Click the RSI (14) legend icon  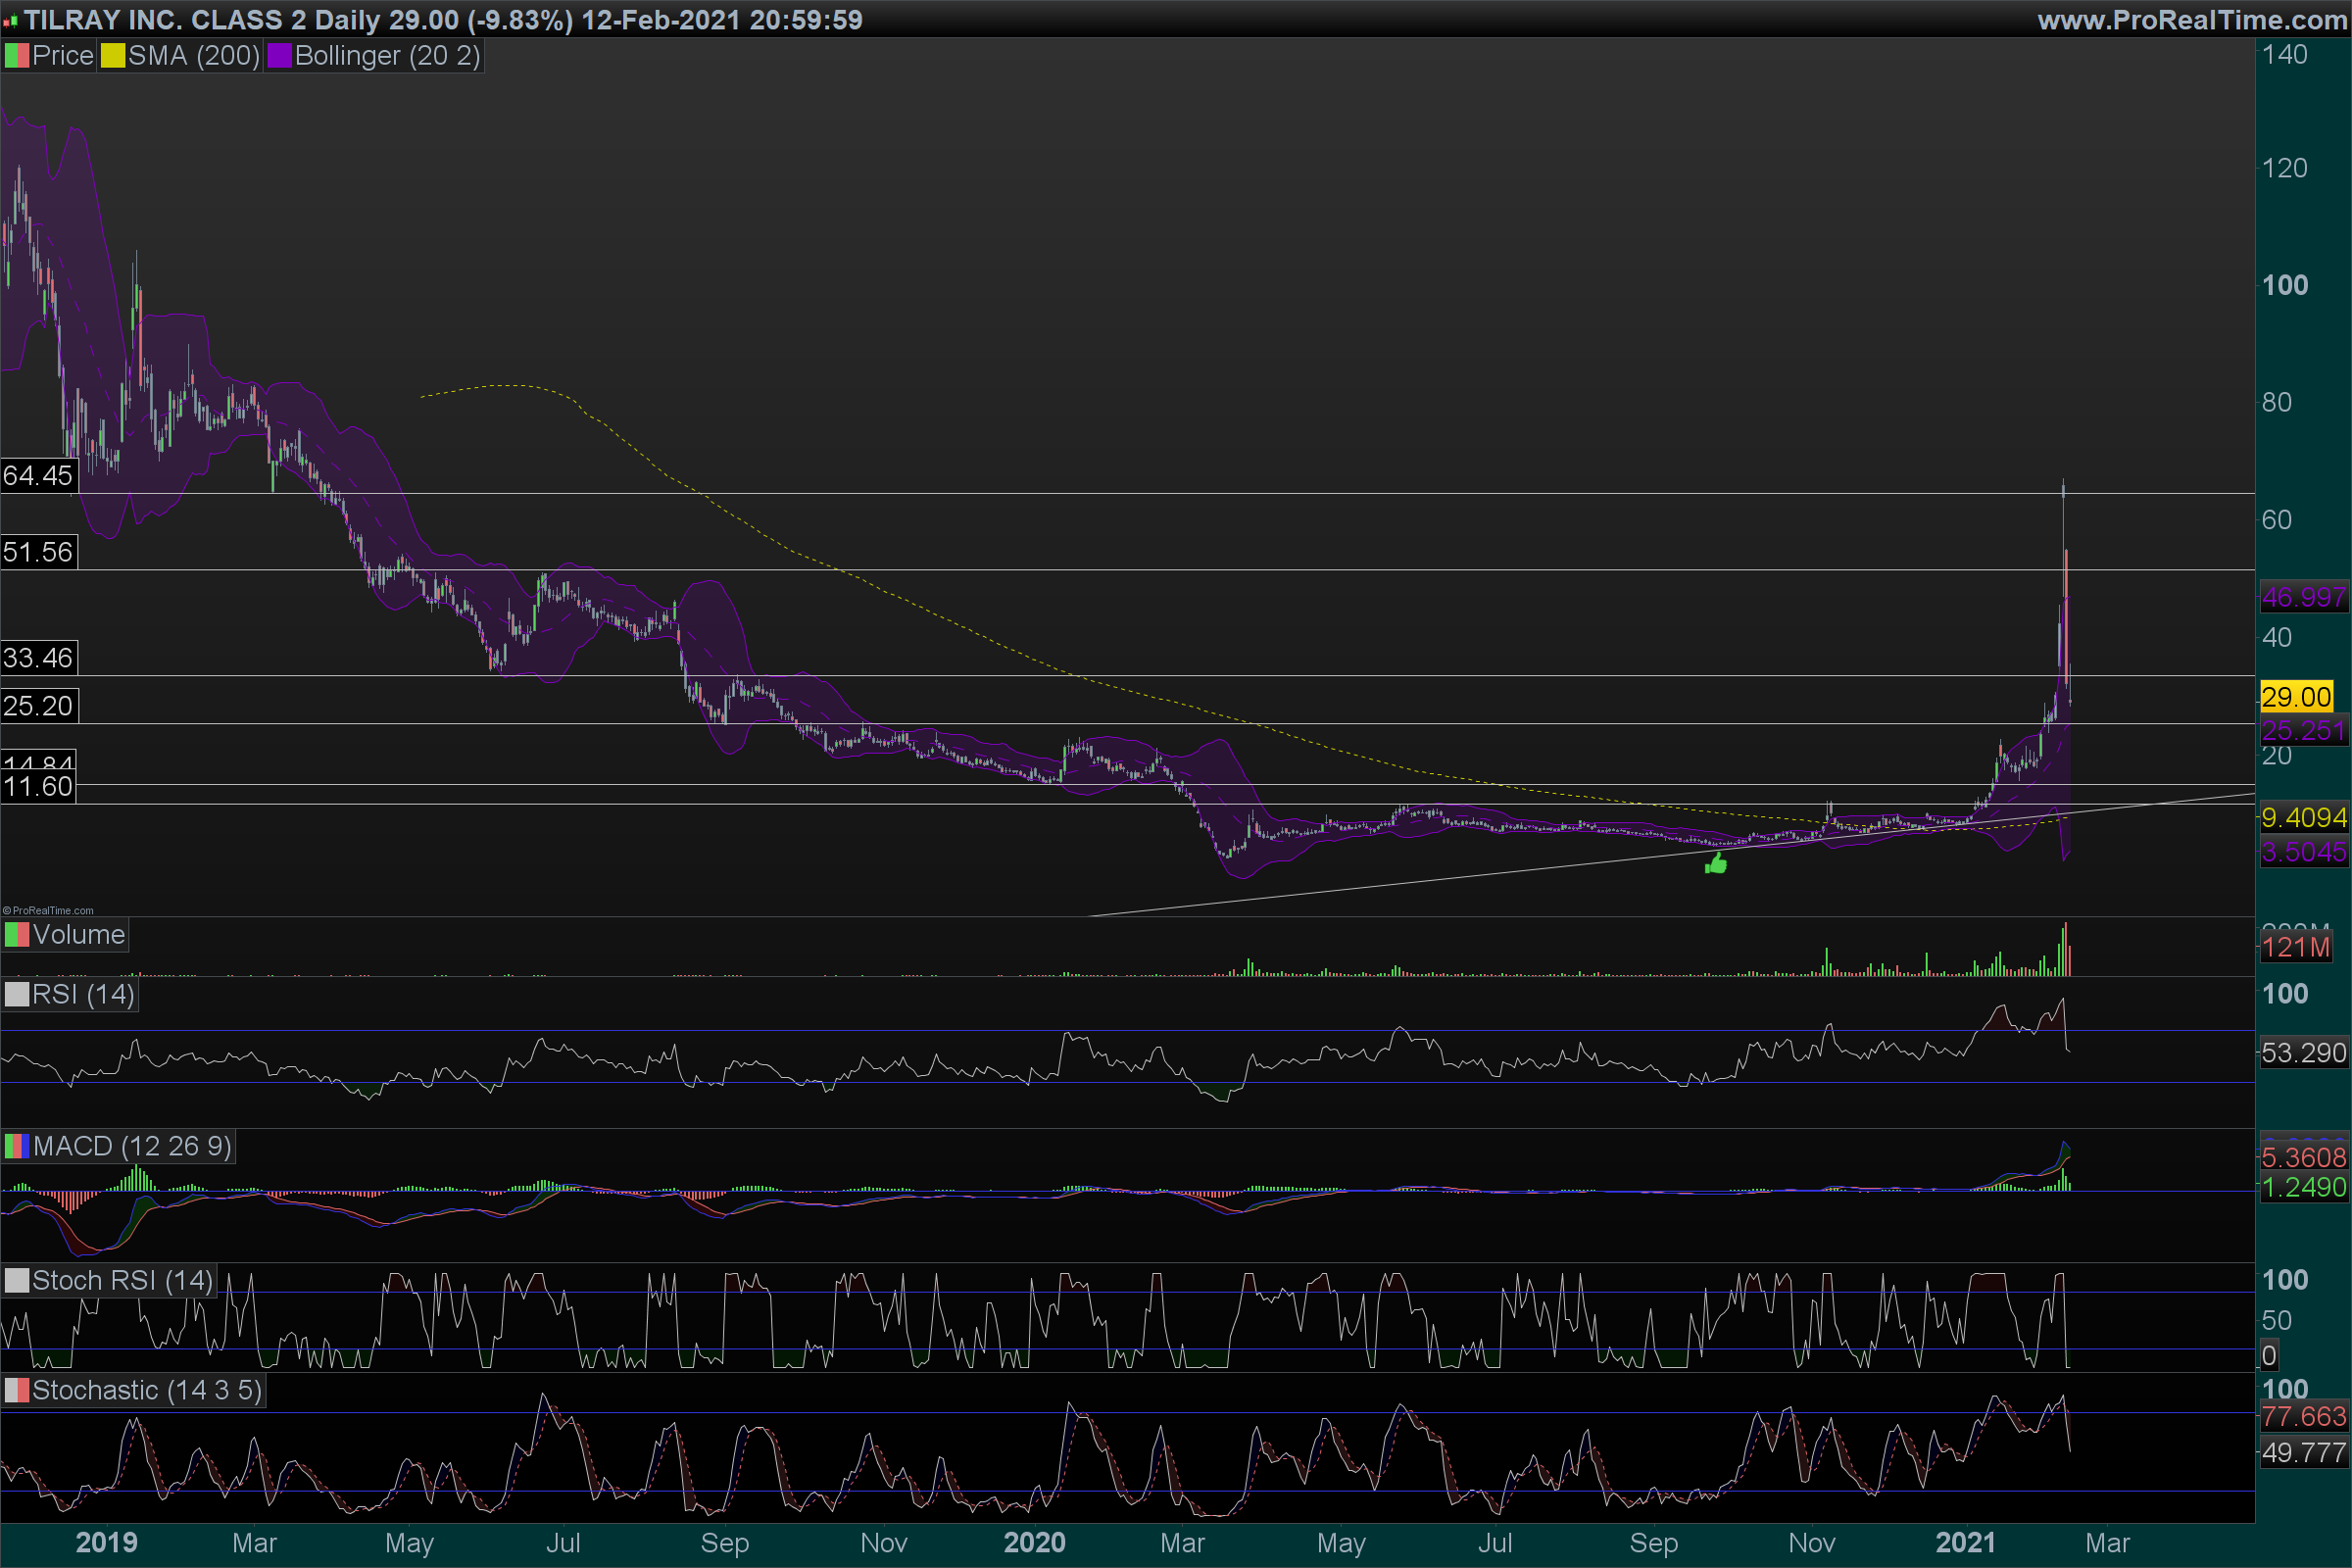point(17,995)
